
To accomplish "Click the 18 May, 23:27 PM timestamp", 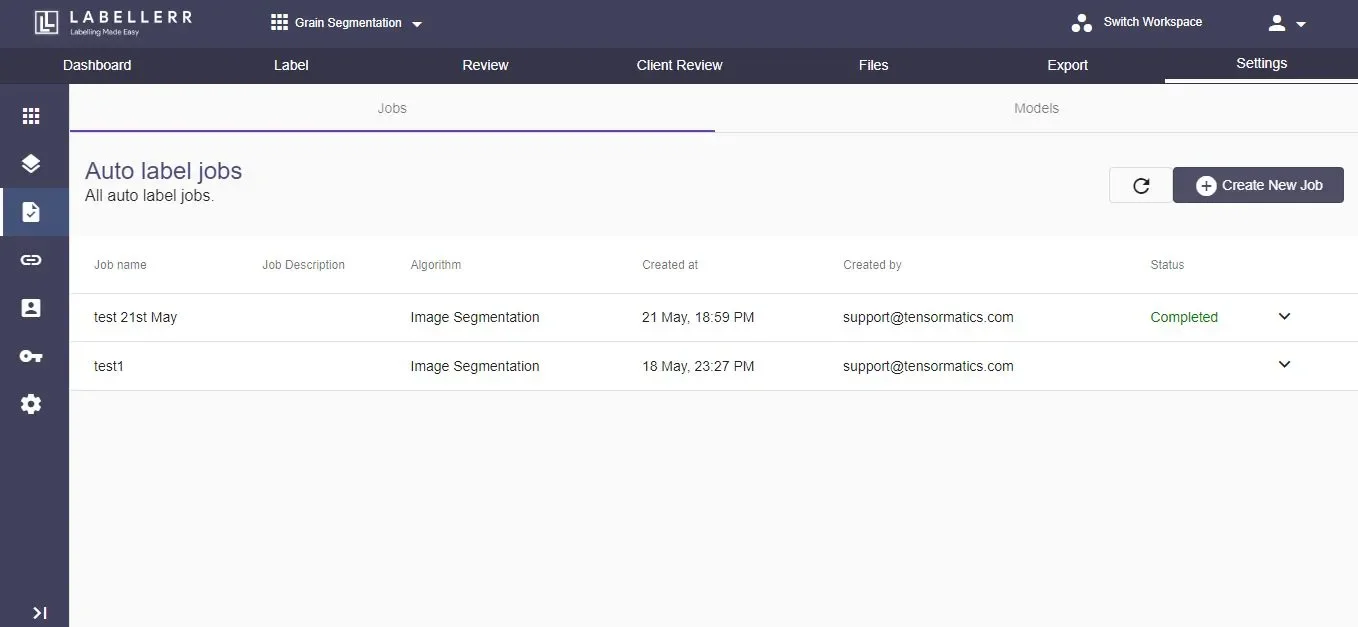I will [698, 366].
